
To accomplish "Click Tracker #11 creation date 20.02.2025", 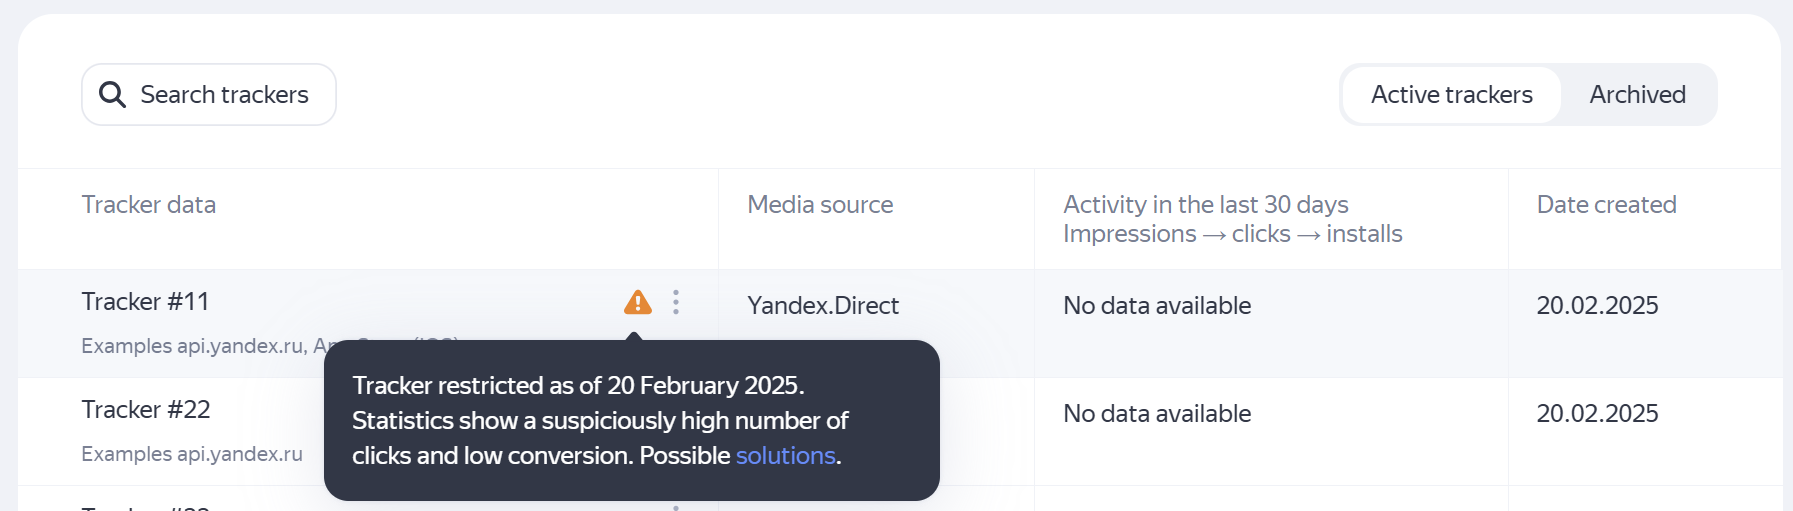I will click(1597, 306).
